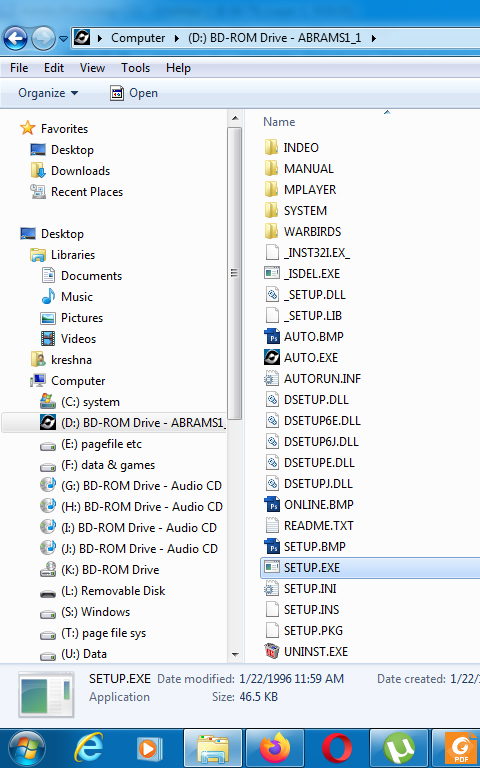Click the SETUP.PKG file name
480x768 pixels.
point(313,631)
